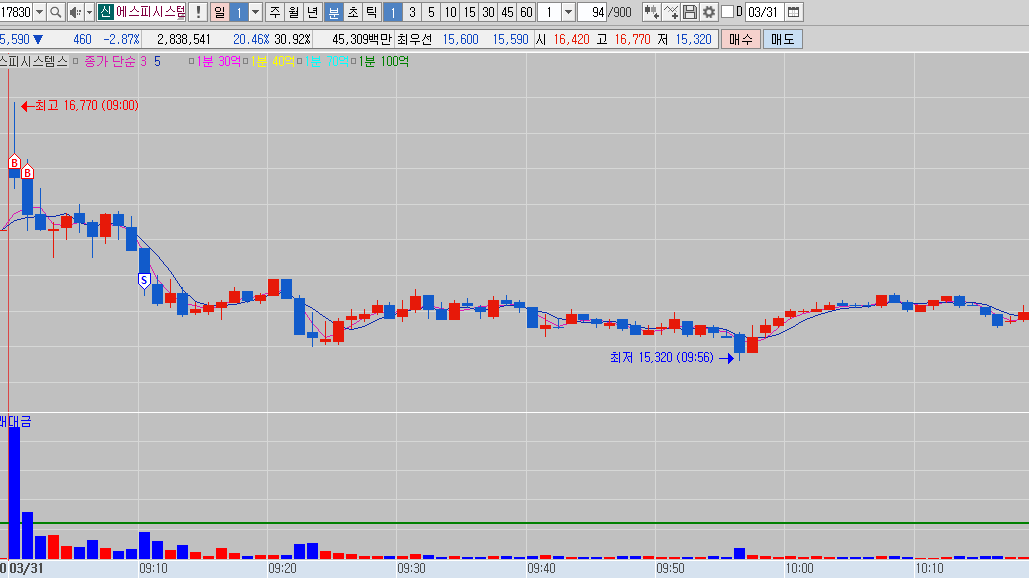
Task: Open chart settings gear icon
Action: click(x=709, y=12)
